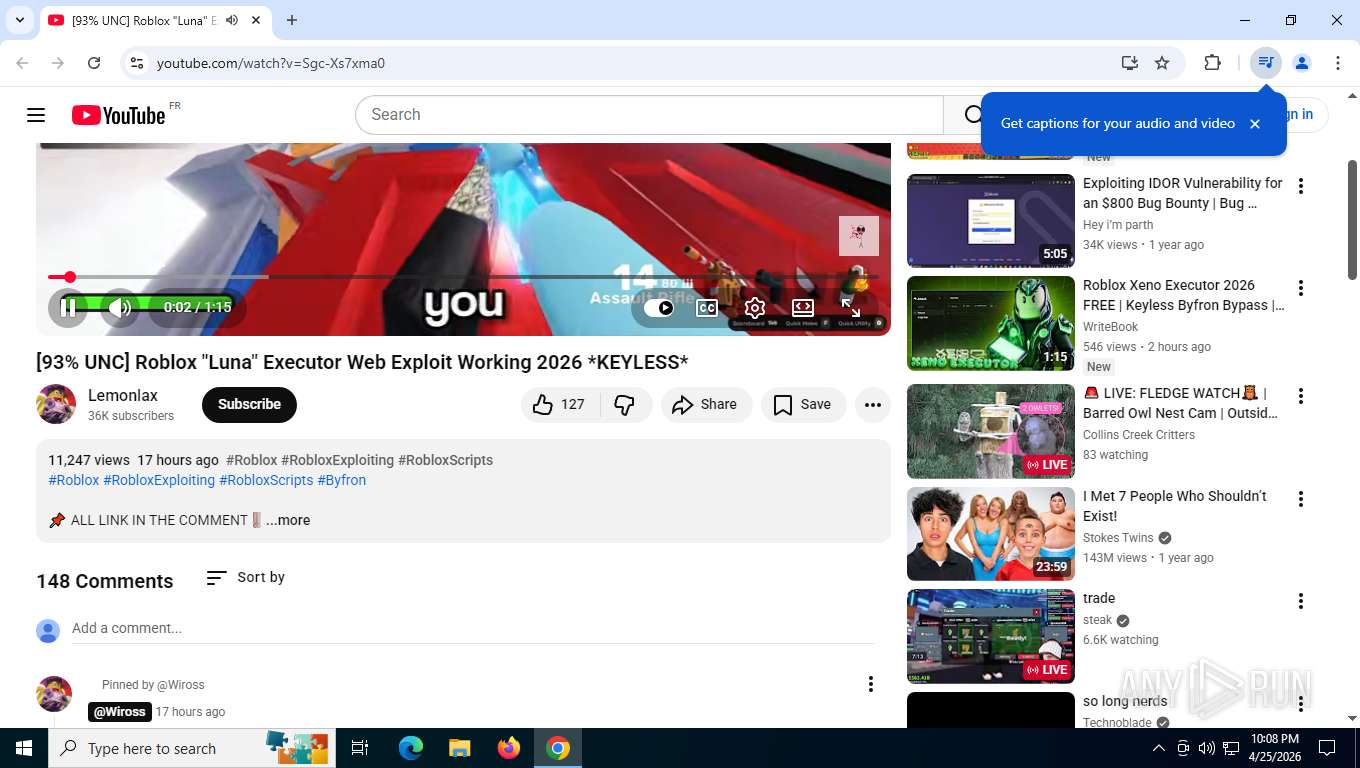Image resolution: width=1360 pixels, height=768 pixels.
Task: Open Chrome three-dot menu
Action: [1338, 63]
